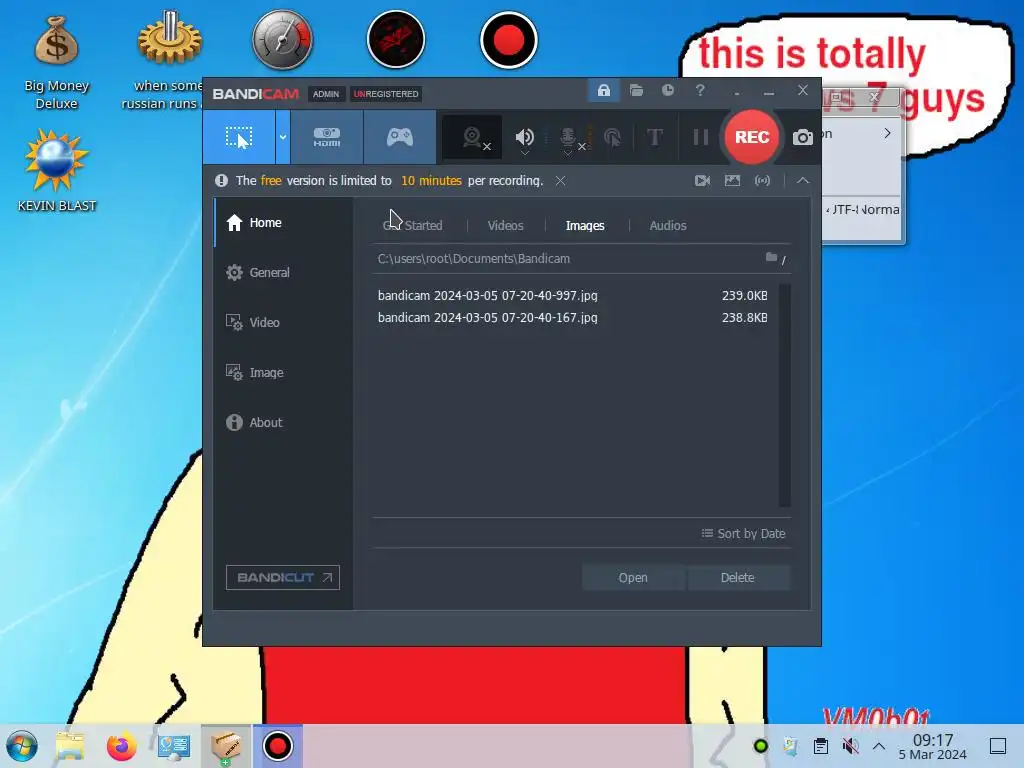Open the scheduled recording clock icon
The height and width of the screenshot is (768, 1024).
coord(667,90)
